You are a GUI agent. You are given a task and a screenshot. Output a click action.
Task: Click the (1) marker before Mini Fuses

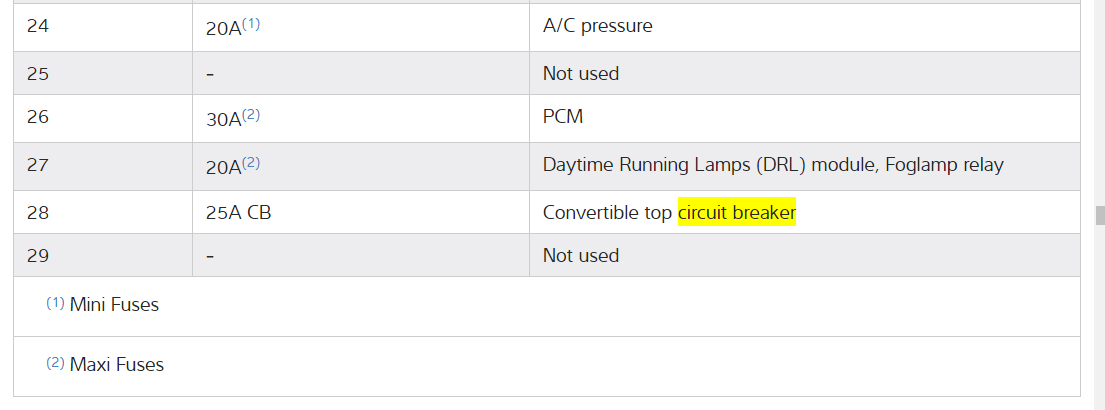coord(55,303)
